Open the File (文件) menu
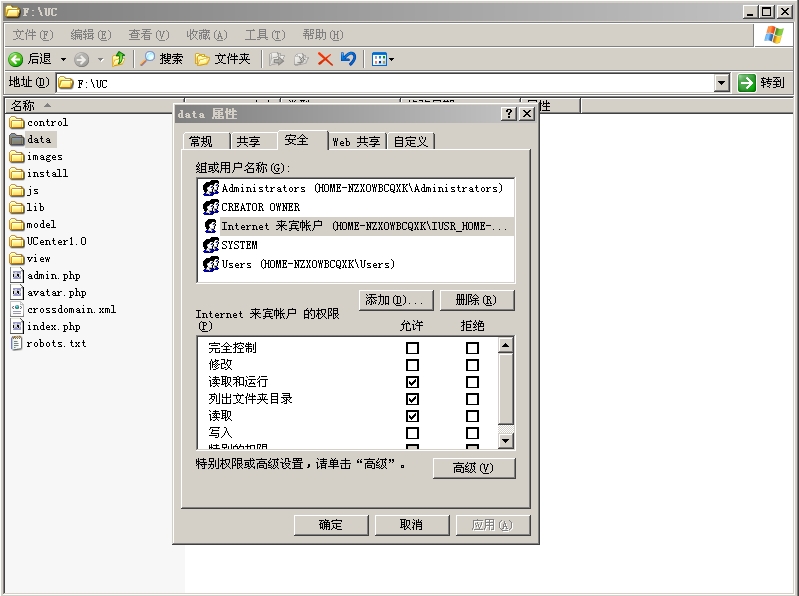This screenshot has width=799, height=596. coord(33,35)
